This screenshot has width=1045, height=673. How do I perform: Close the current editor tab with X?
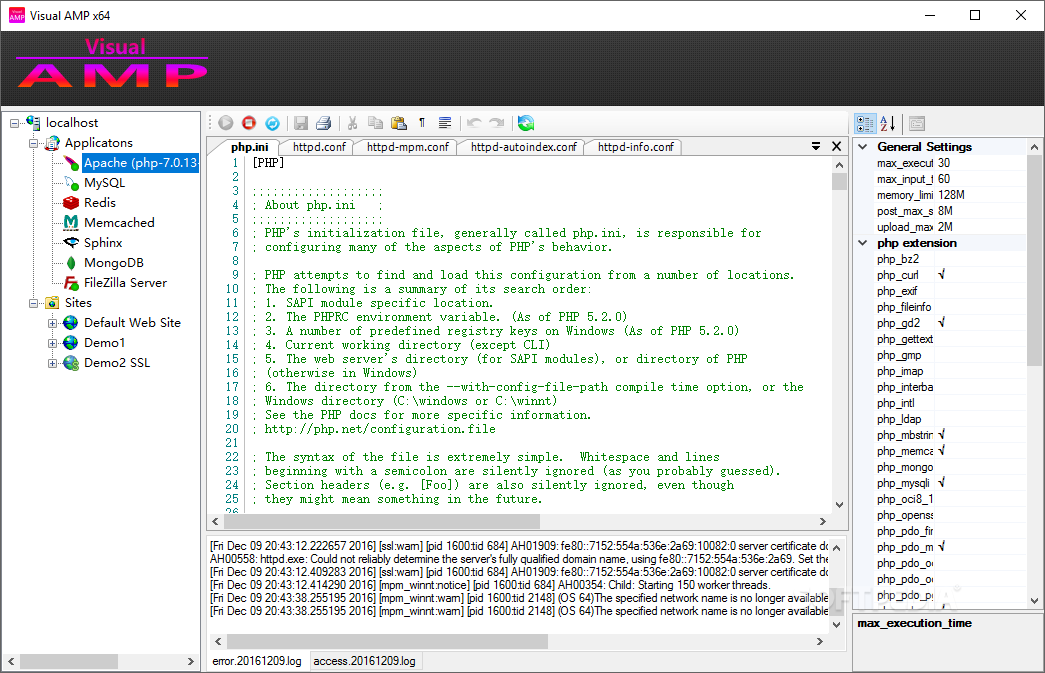(x=837, y=146)
